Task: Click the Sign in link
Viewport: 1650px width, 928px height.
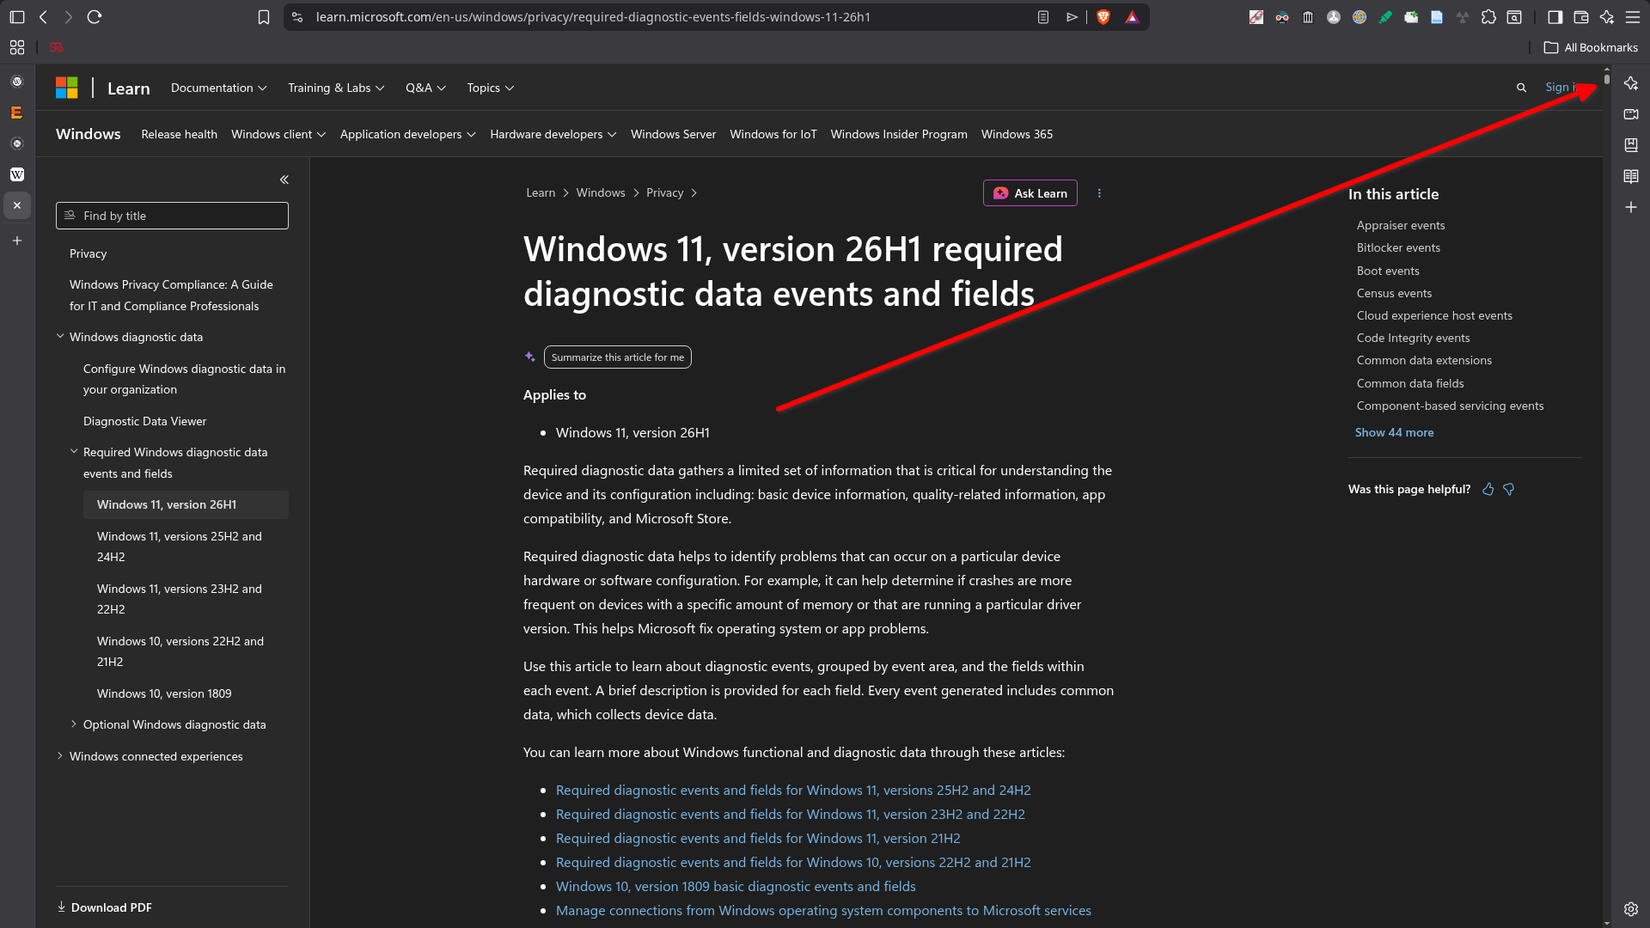Action: 1566,87
